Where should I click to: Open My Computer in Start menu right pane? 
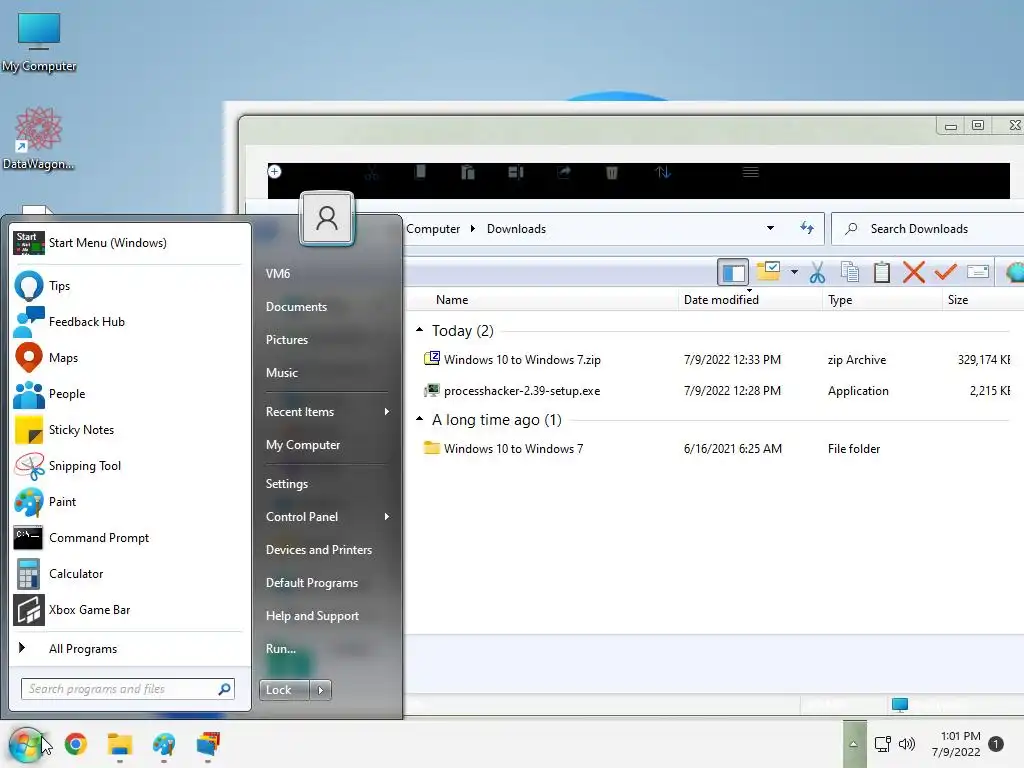point(303,445)
